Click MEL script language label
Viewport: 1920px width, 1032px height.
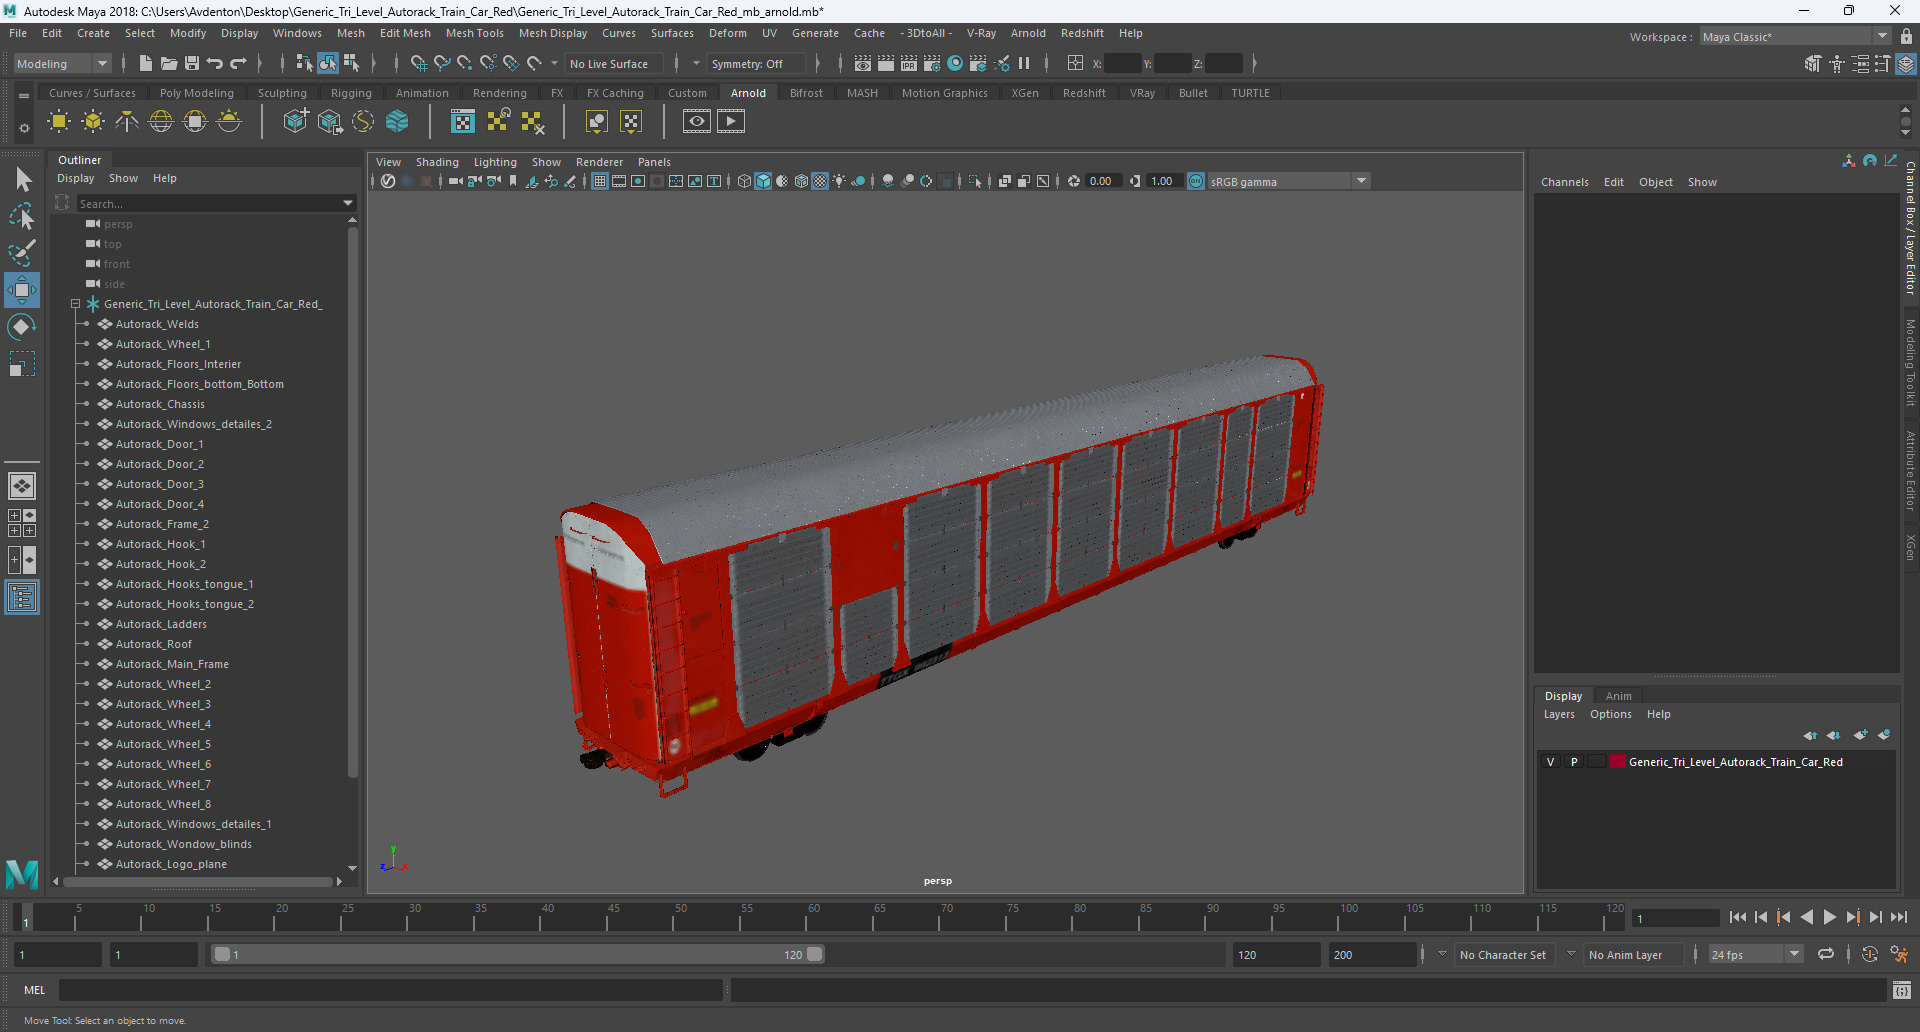(35, 990)
